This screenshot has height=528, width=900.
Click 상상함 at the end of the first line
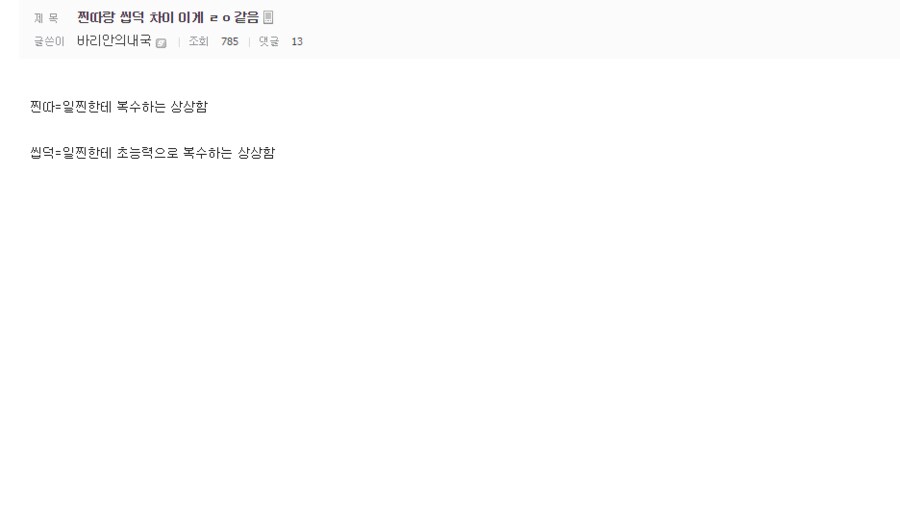click(189, 107)
